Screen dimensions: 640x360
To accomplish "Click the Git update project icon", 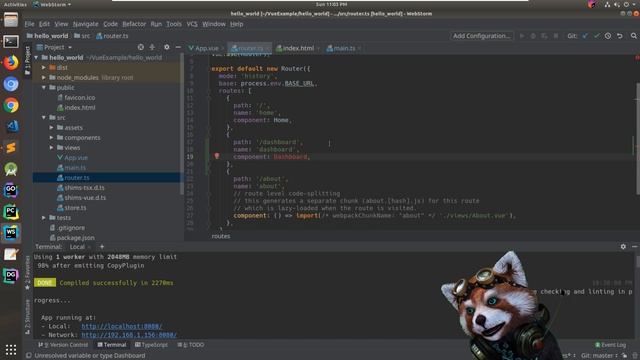I will tap(585, 36).
